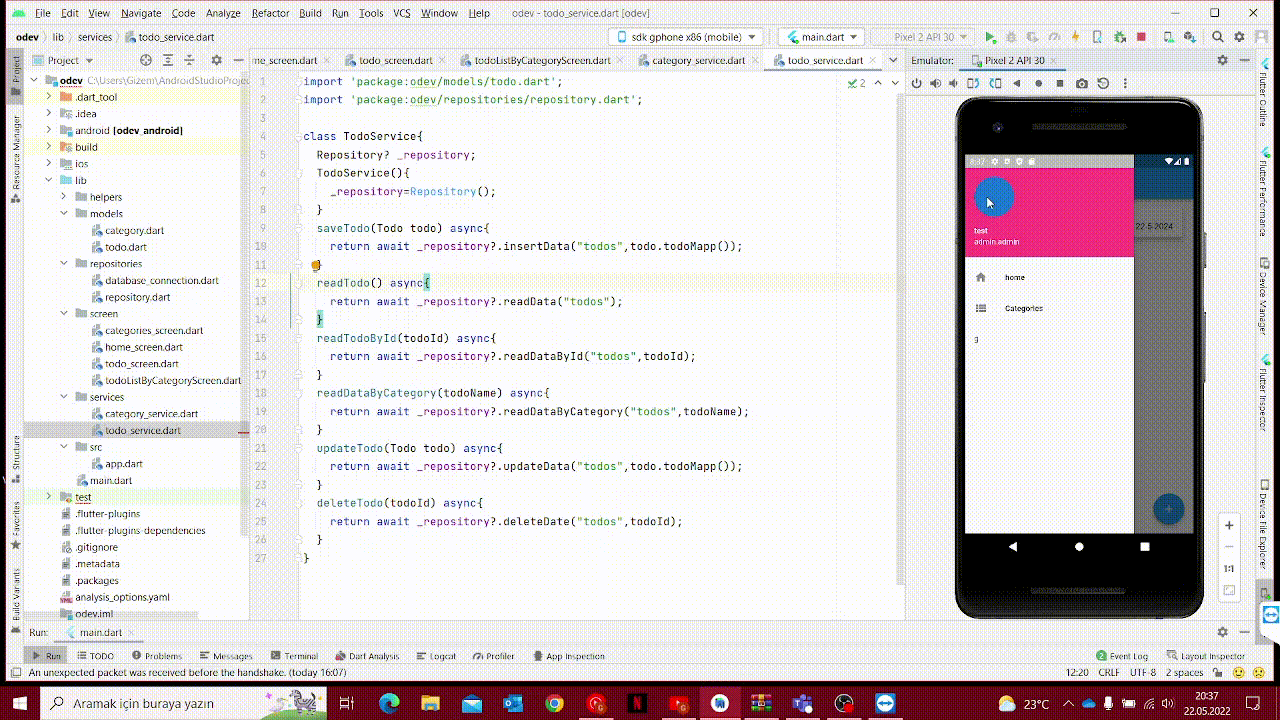Lower emulator volume with volume down icon
The image size is (1280, 720).
[954, 84]
